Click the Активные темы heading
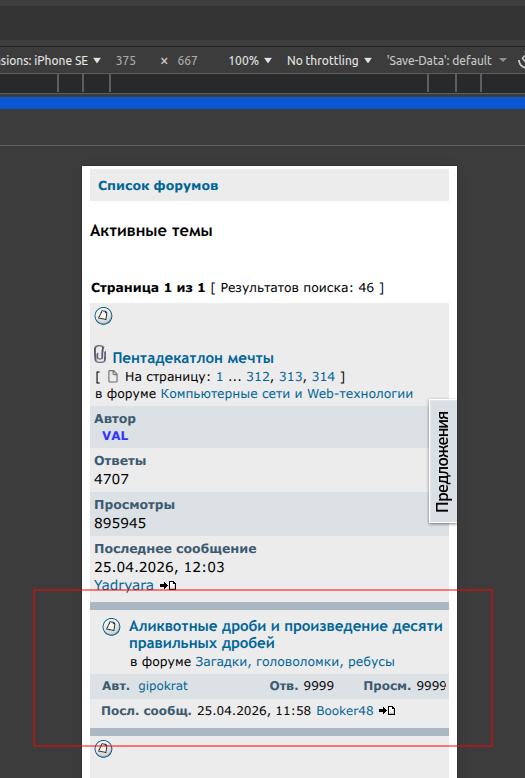This screenshot has height=778, width=525. (151, 231)
